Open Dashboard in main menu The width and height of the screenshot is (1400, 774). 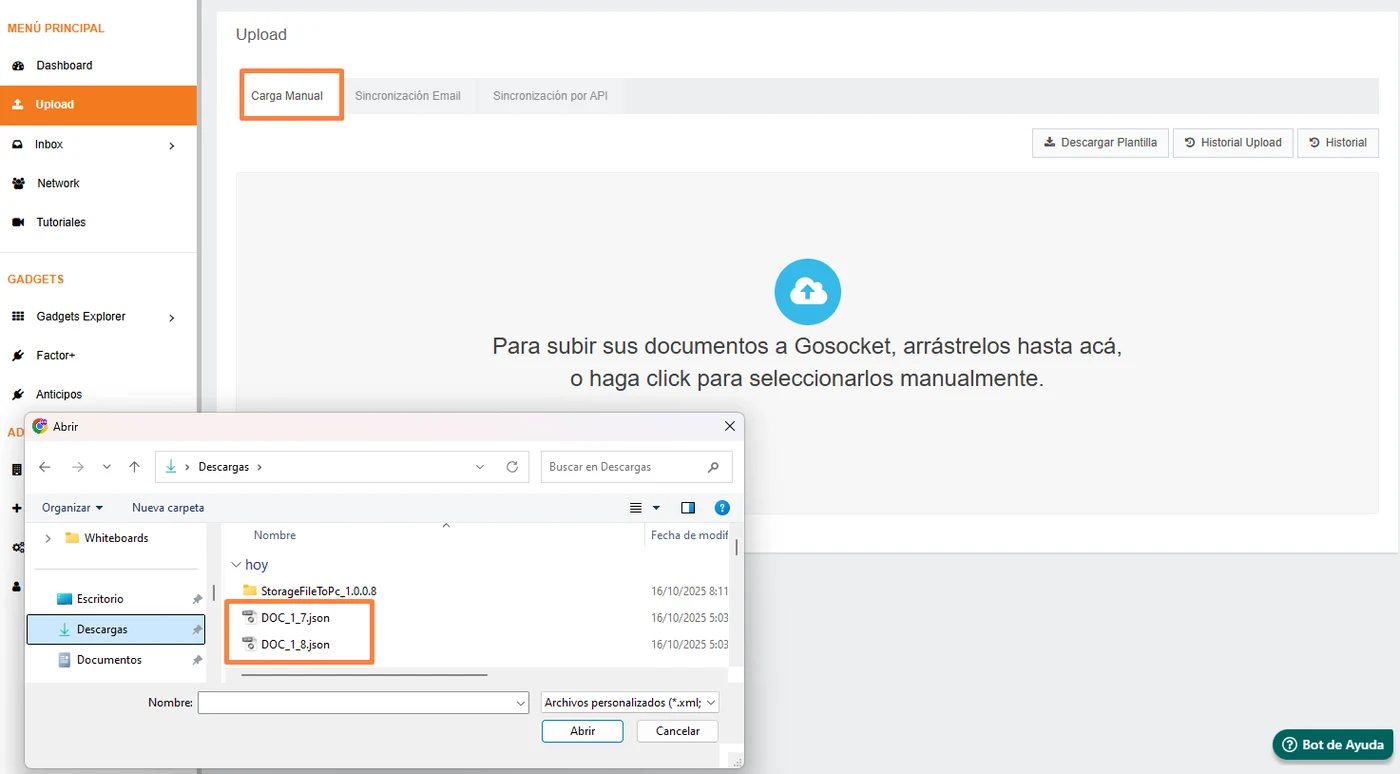64,66
